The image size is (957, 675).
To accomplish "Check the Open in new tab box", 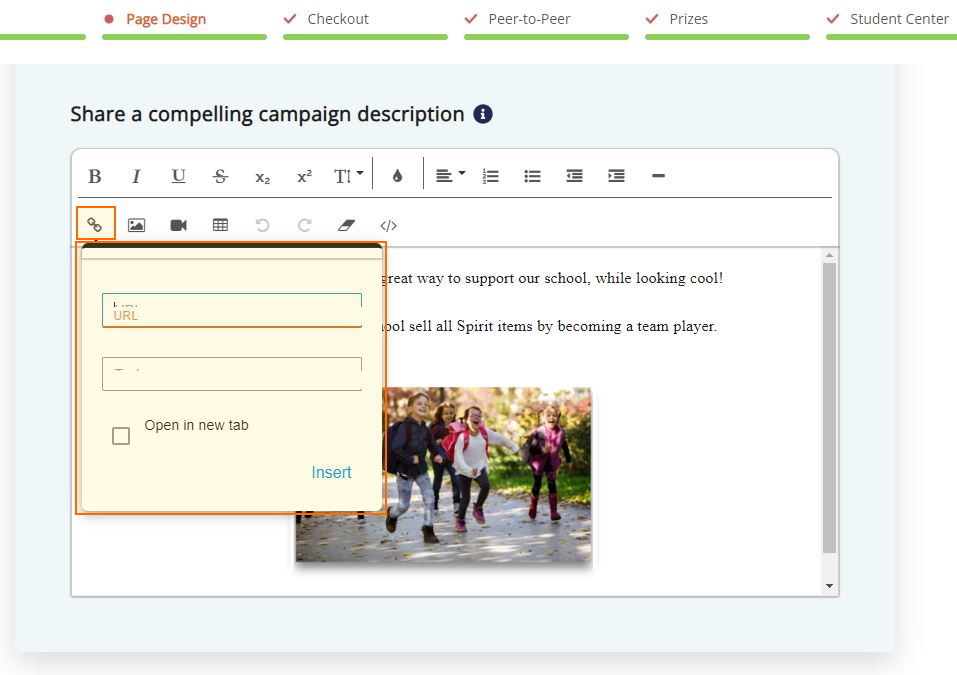I will tap(121, 436).
